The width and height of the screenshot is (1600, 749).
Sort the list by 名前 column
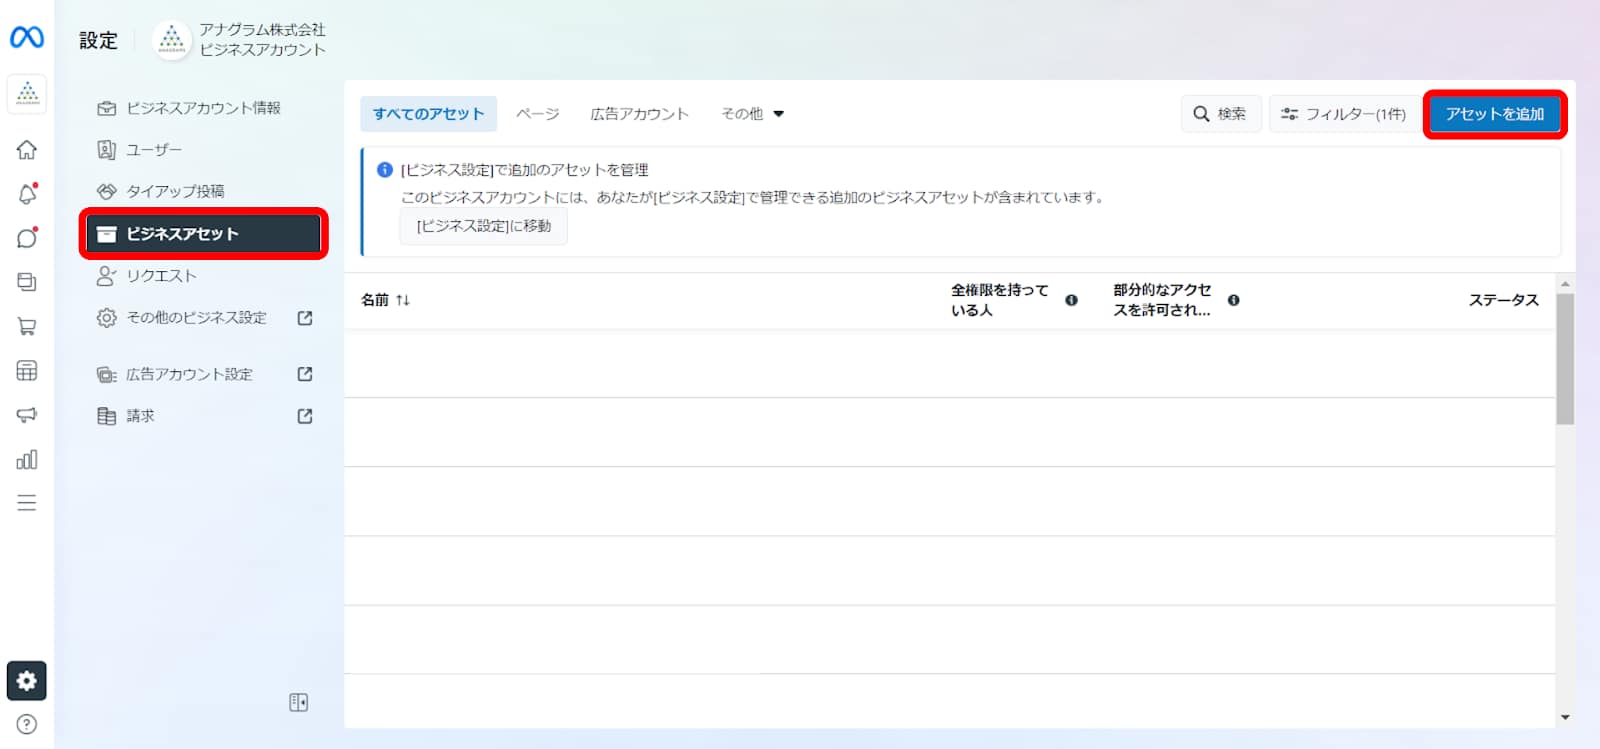tap(385, 300)
